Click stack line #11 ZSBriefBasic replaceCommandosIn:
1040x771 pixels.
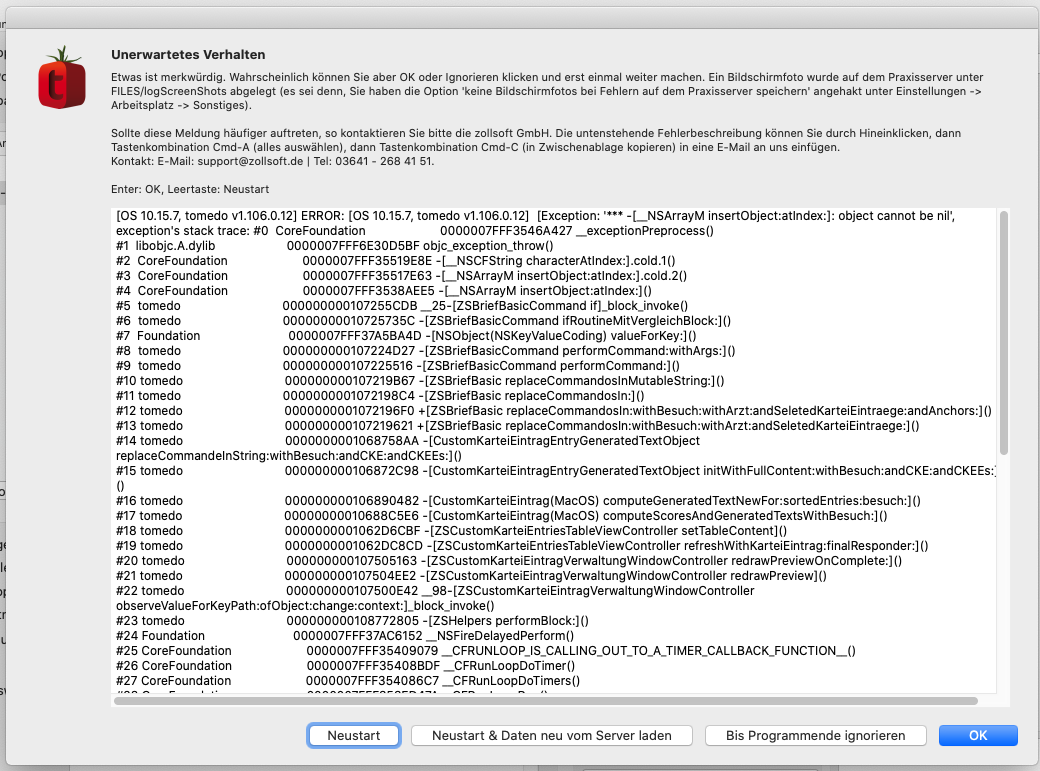(380, 395)
